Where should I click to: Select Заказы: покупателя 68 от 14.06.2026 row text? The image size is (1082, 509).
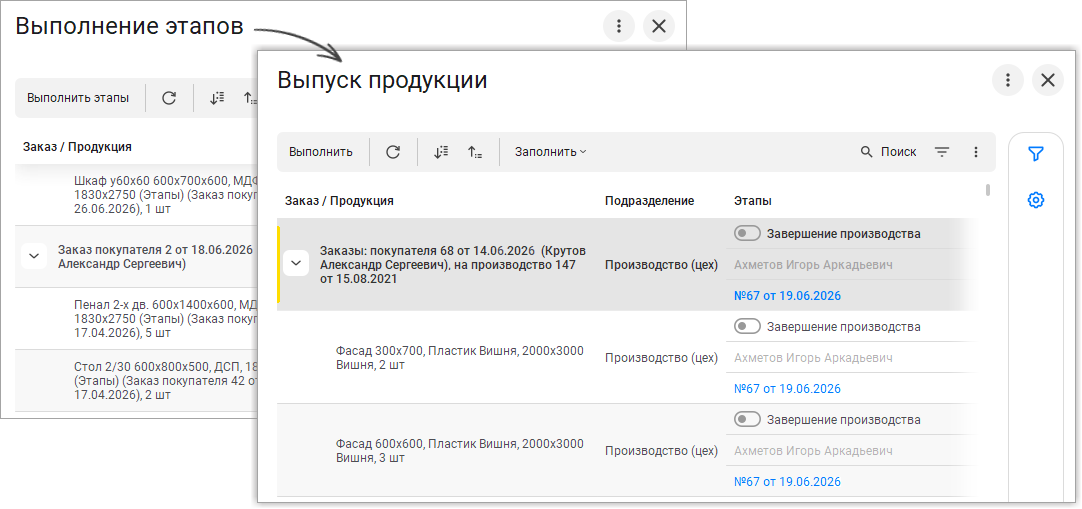click(453, 265)
